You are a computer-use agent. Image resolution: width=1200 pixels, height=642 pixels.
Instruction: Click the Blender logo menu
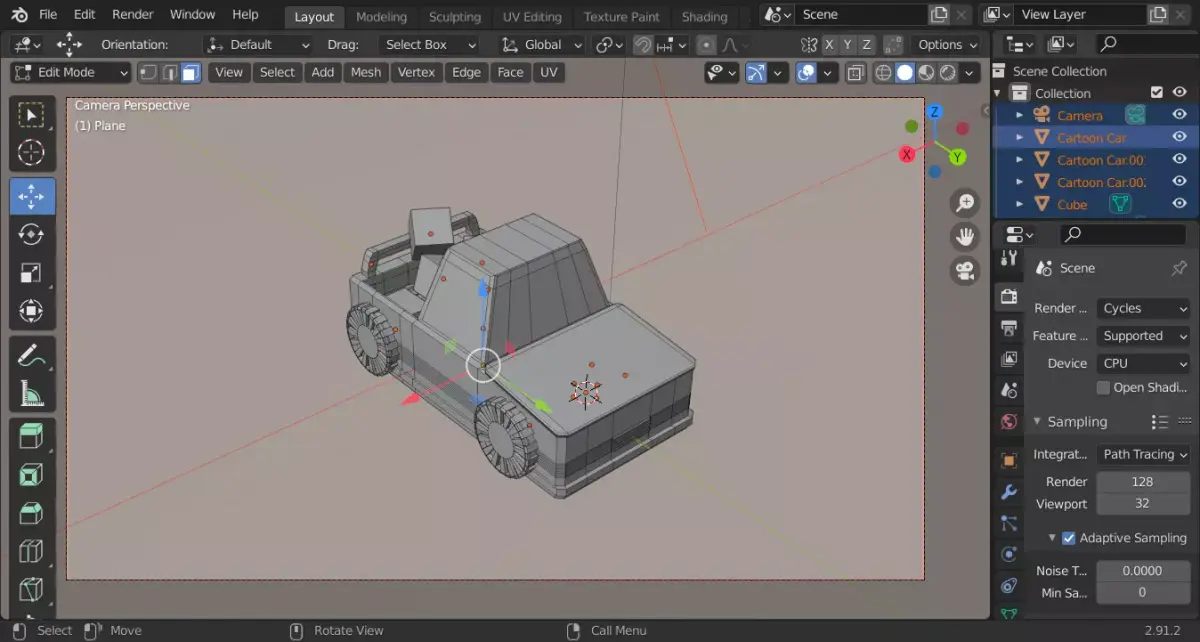19,15
